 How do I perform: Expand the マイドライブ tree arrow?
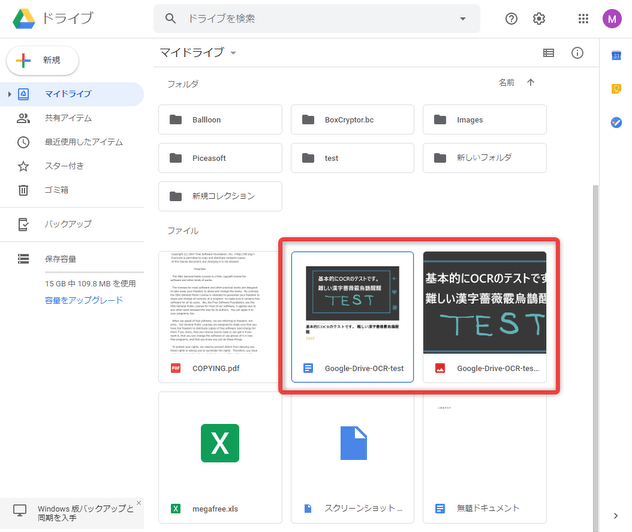pyautogui.click(x=9, y=94)
